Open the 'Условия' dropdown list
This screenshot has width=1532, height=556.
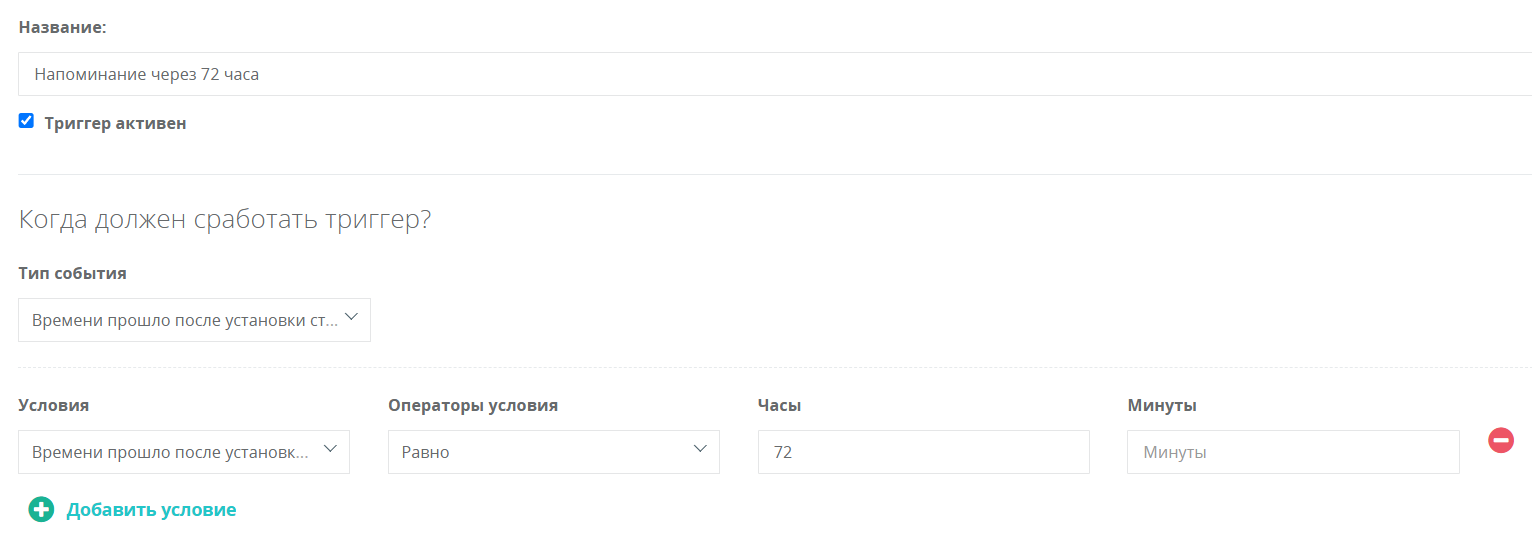(184, 452)
